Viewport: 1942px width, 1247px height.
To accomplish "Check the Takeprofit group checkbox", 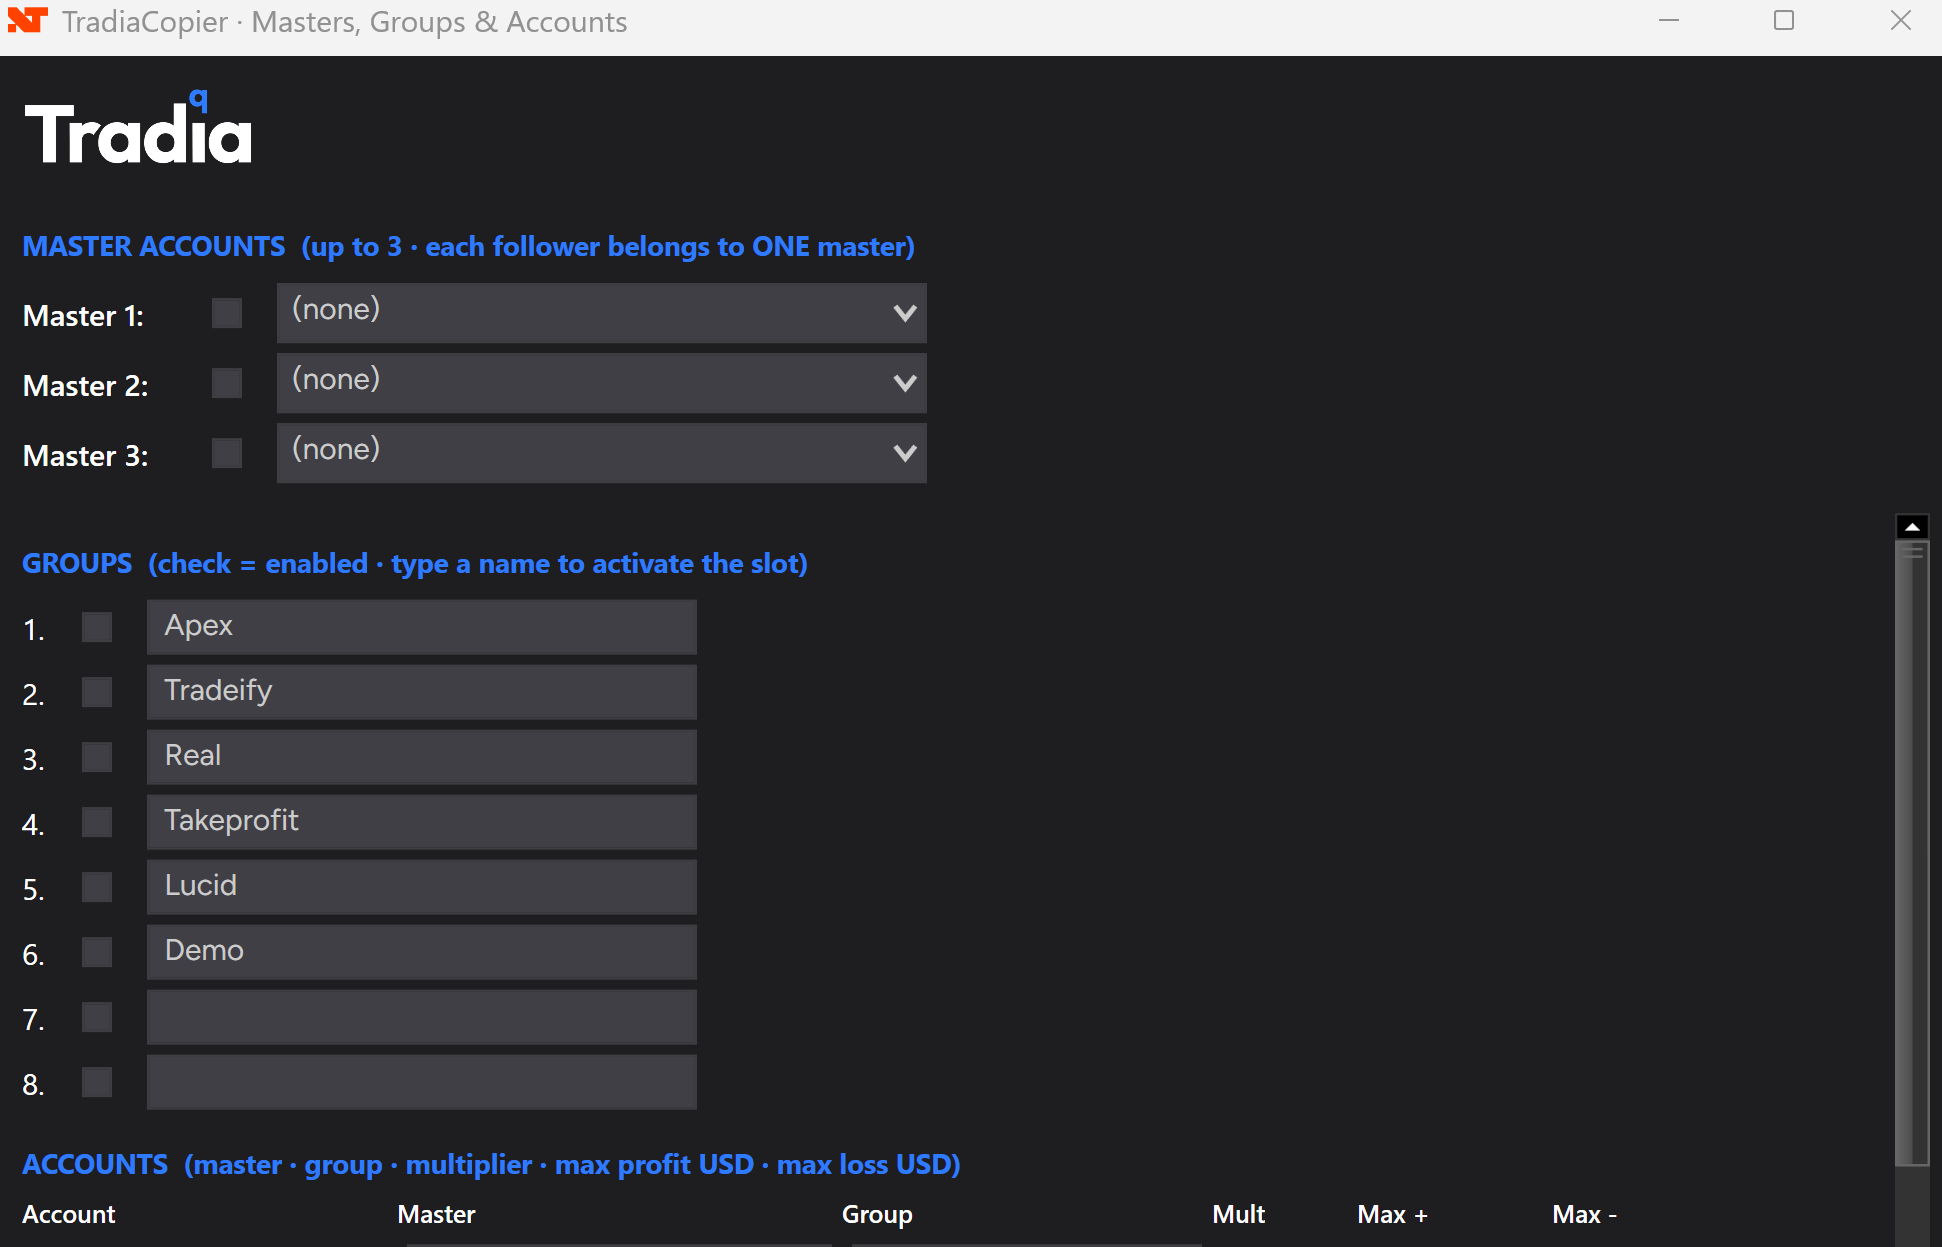I will (97, 822).
